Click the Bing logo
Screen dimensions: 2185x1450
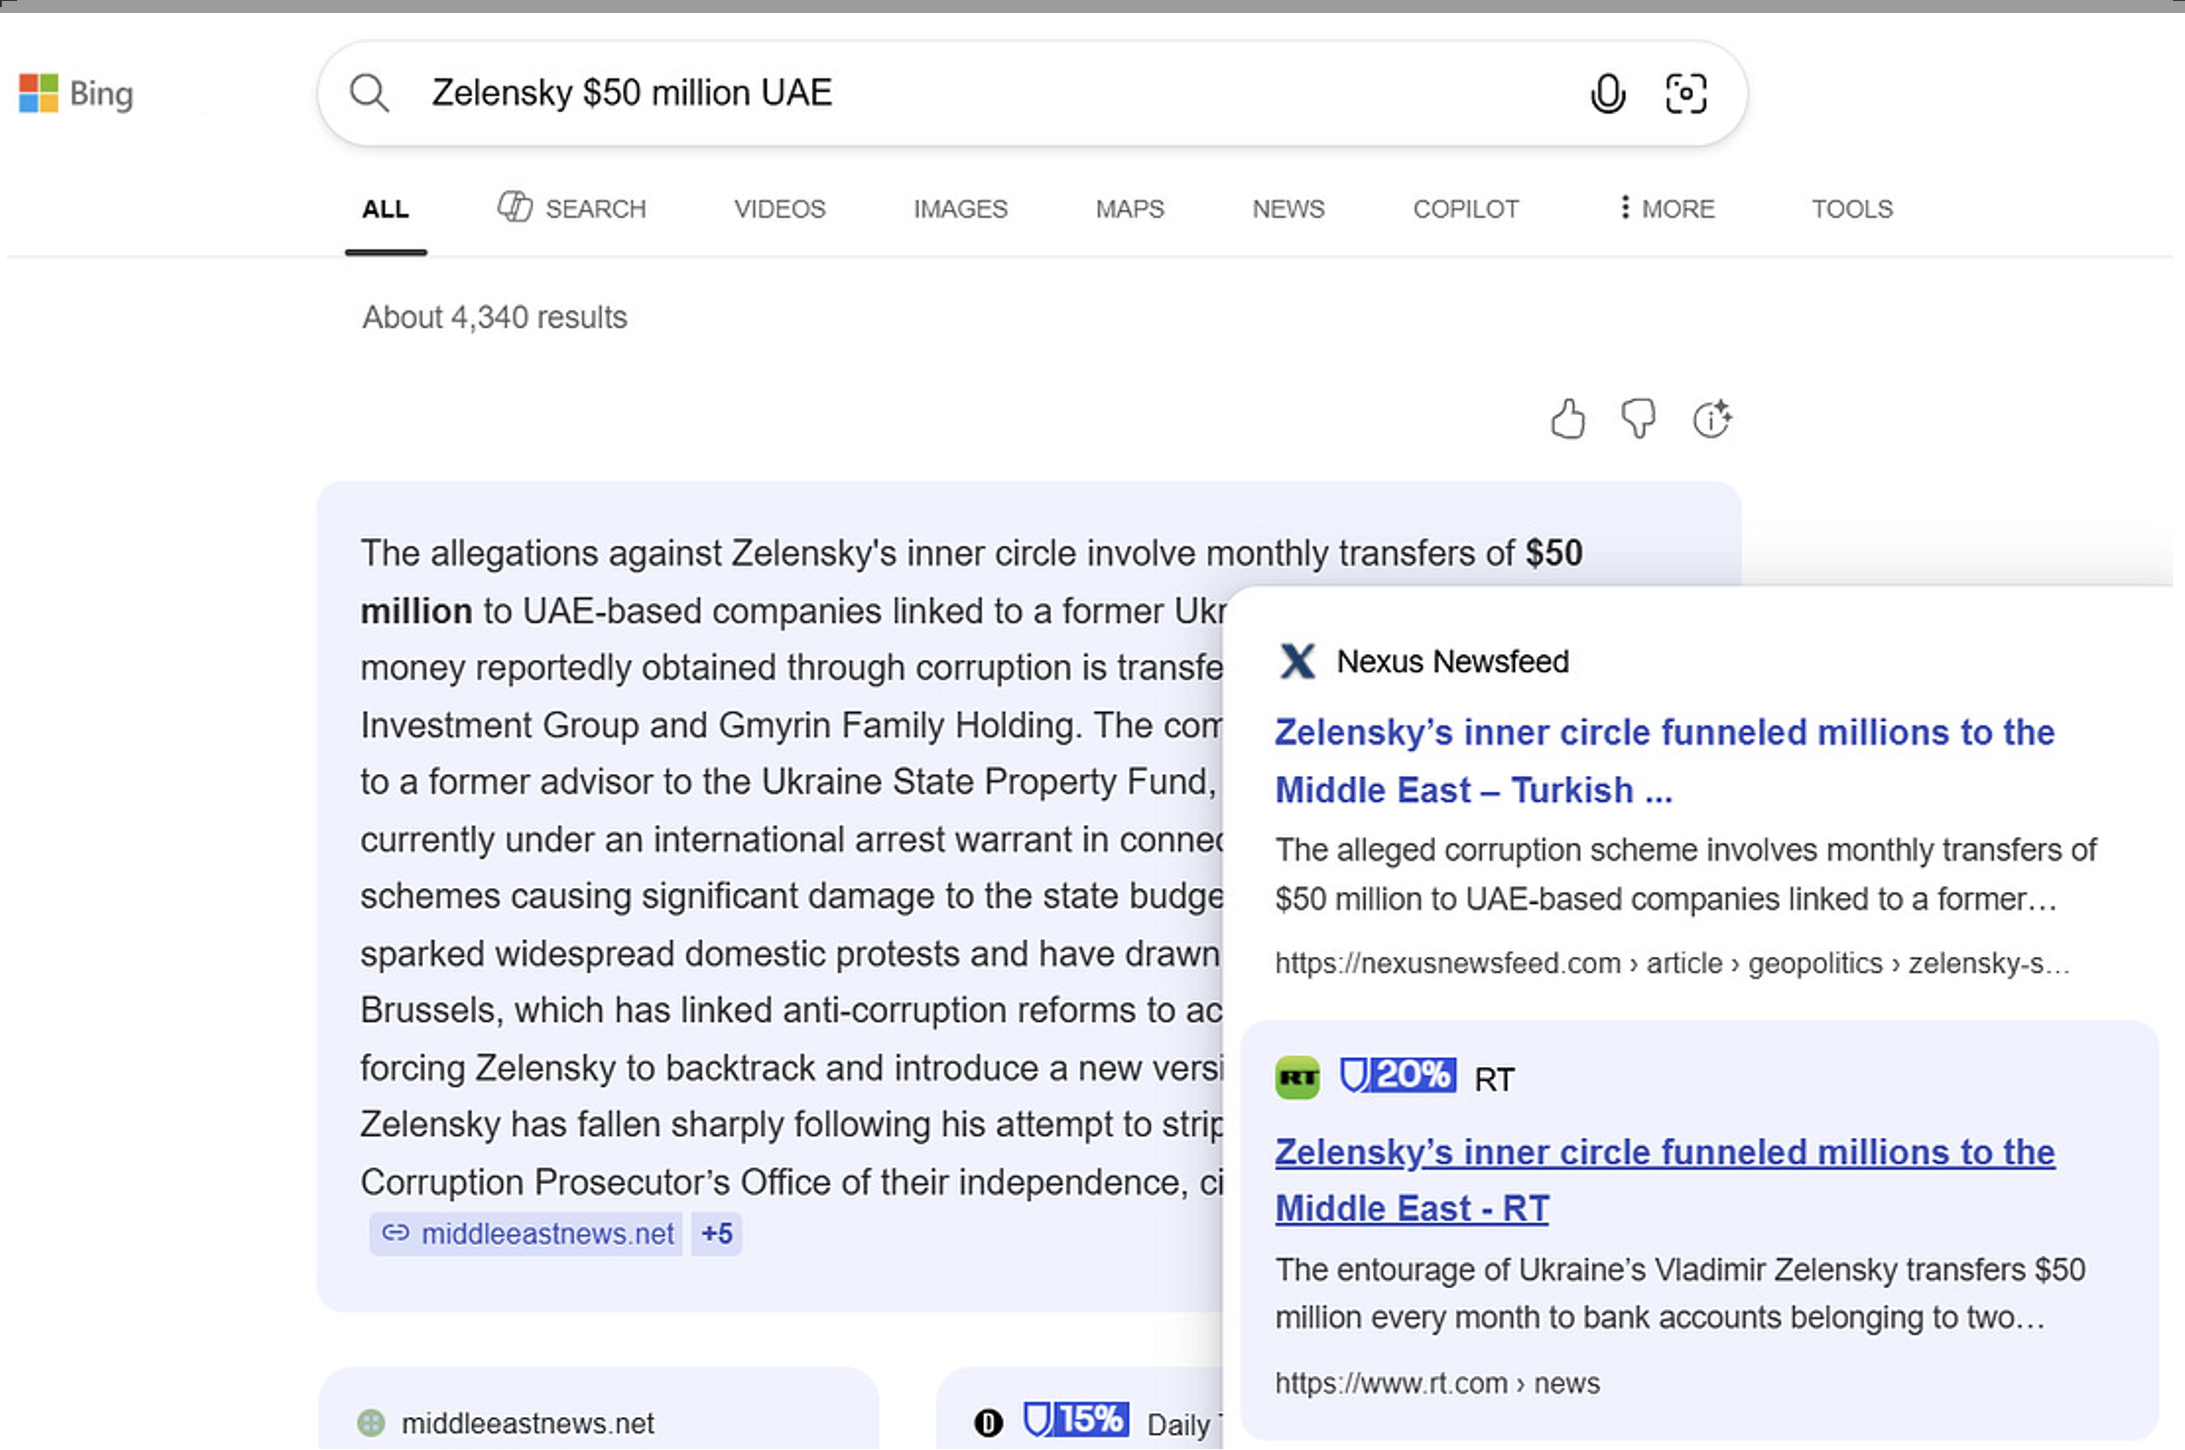point(76,94)
